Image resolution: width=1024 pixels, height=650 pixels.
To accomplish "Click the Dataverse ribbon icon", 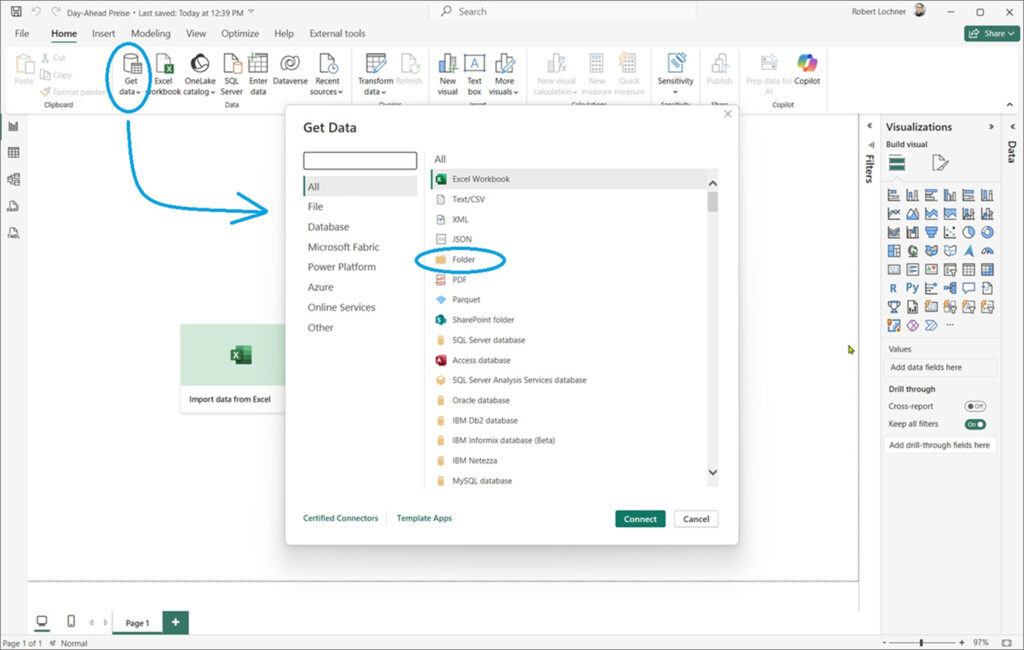I will click(x=290, y=69).
